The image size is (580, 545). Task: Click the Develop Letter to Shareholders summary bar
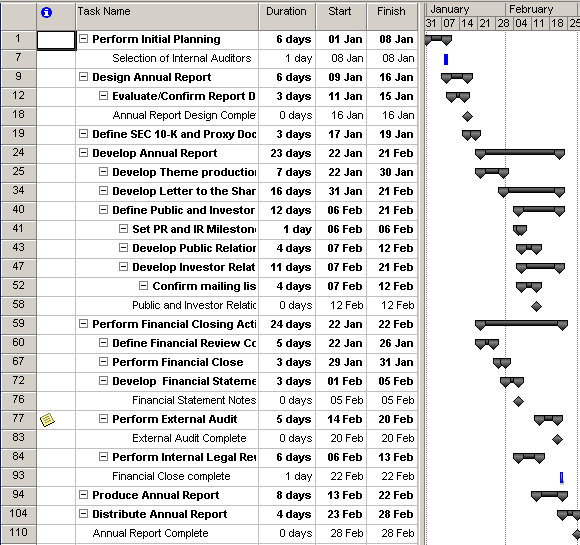(x=531, y=192)
